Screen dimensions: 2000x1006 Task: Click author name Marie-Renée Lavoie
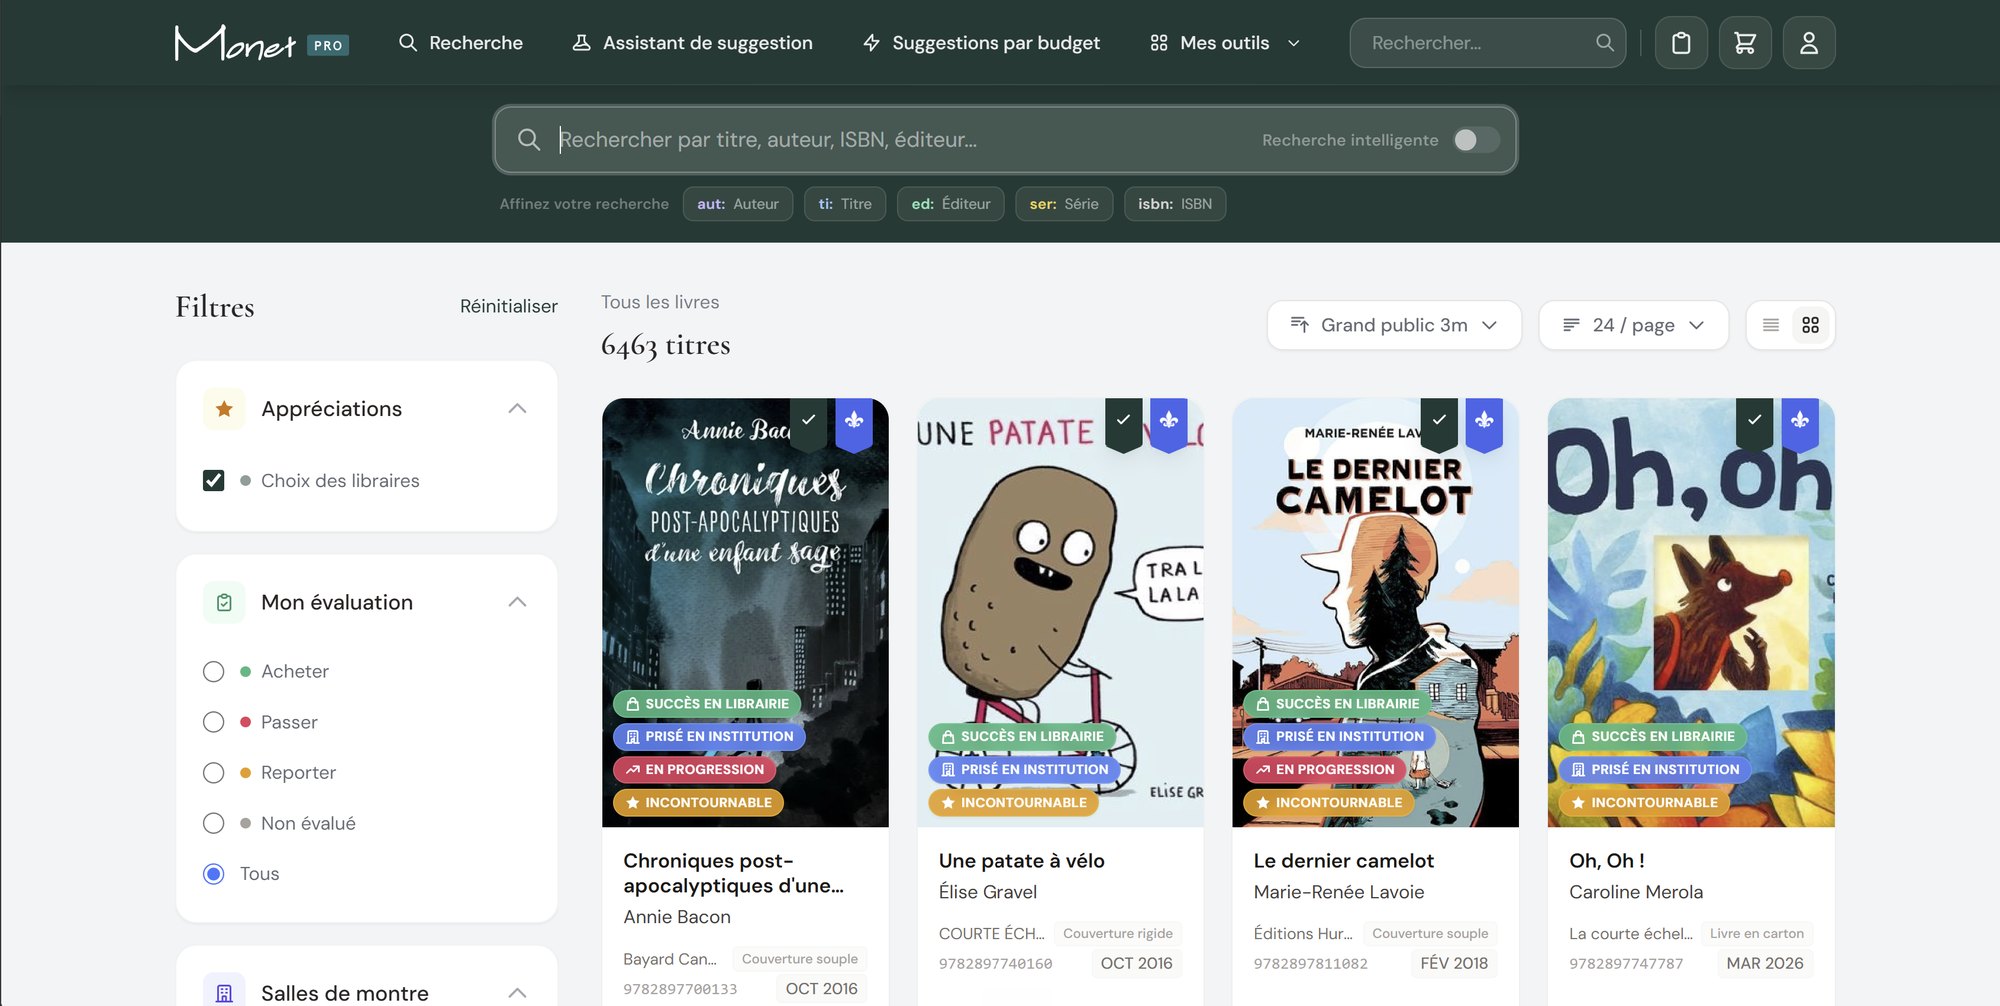click(x=1339, y=892)
